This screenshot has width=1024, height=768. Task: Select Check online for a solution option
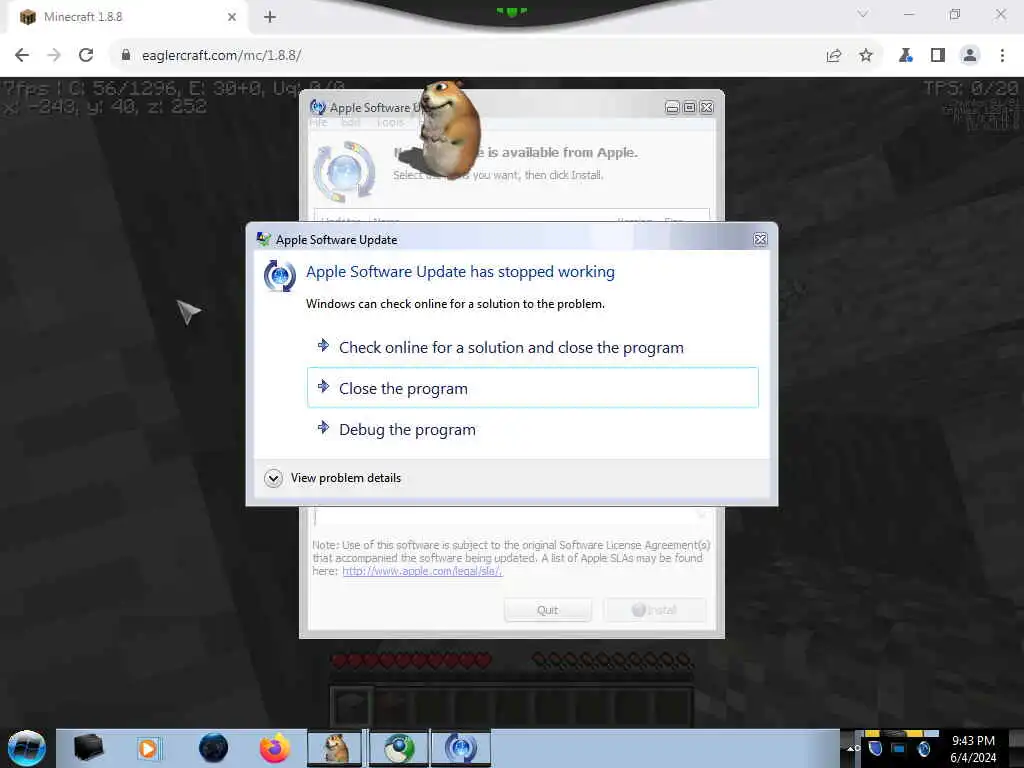click(532, 347)
